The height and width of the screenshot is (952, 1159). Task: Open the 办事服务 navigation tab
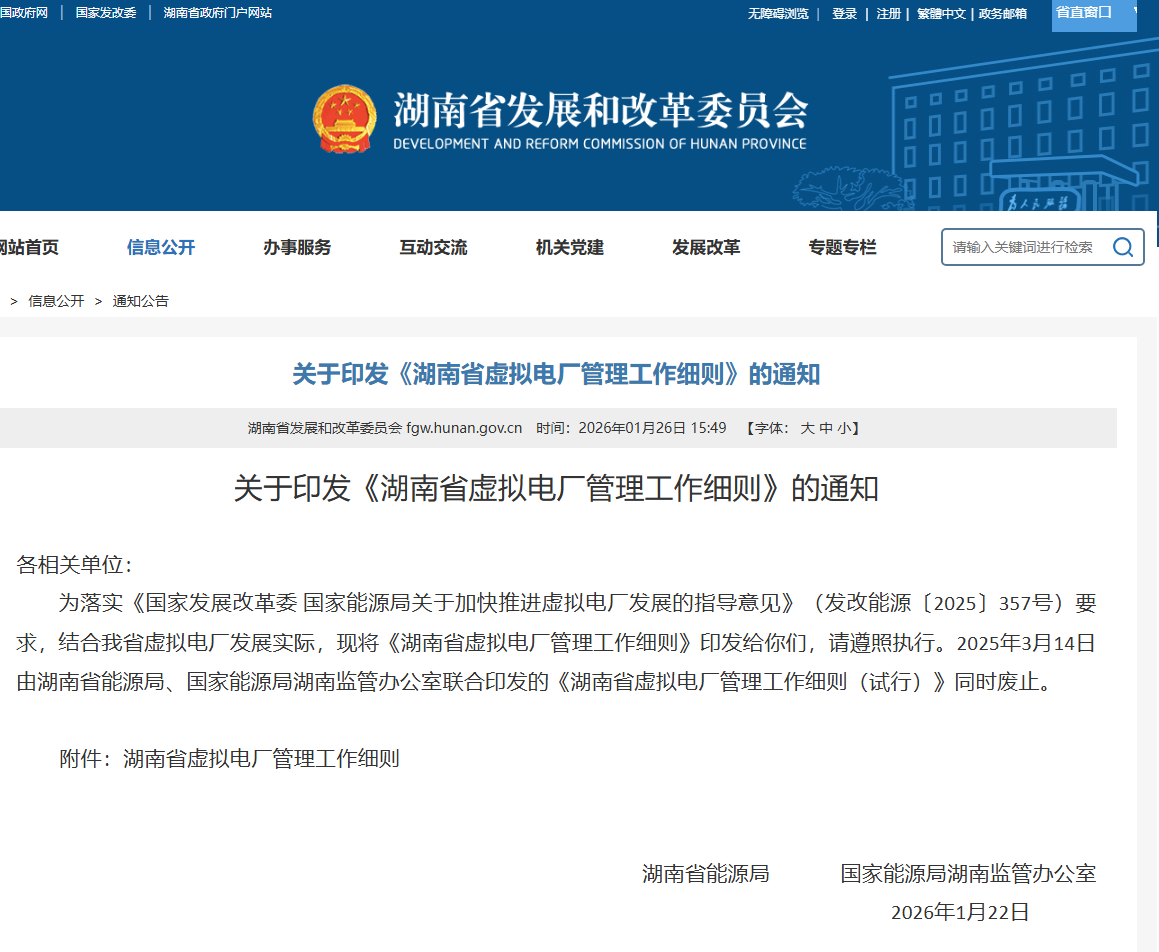(x=297, y=247)
